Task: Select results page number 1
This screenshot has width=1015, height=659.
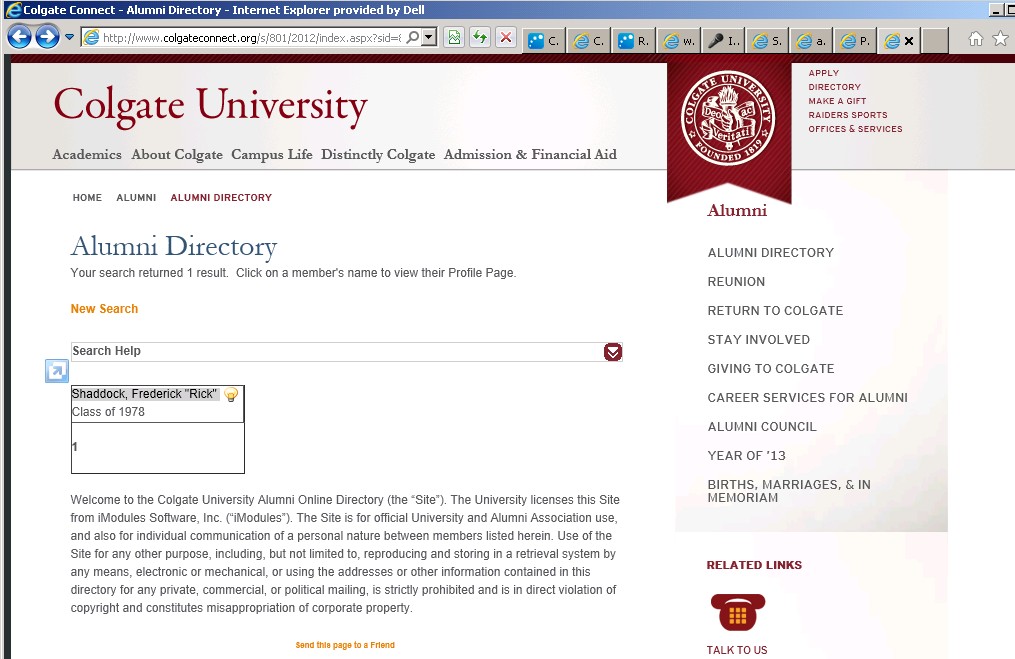Action: [74, 447]
